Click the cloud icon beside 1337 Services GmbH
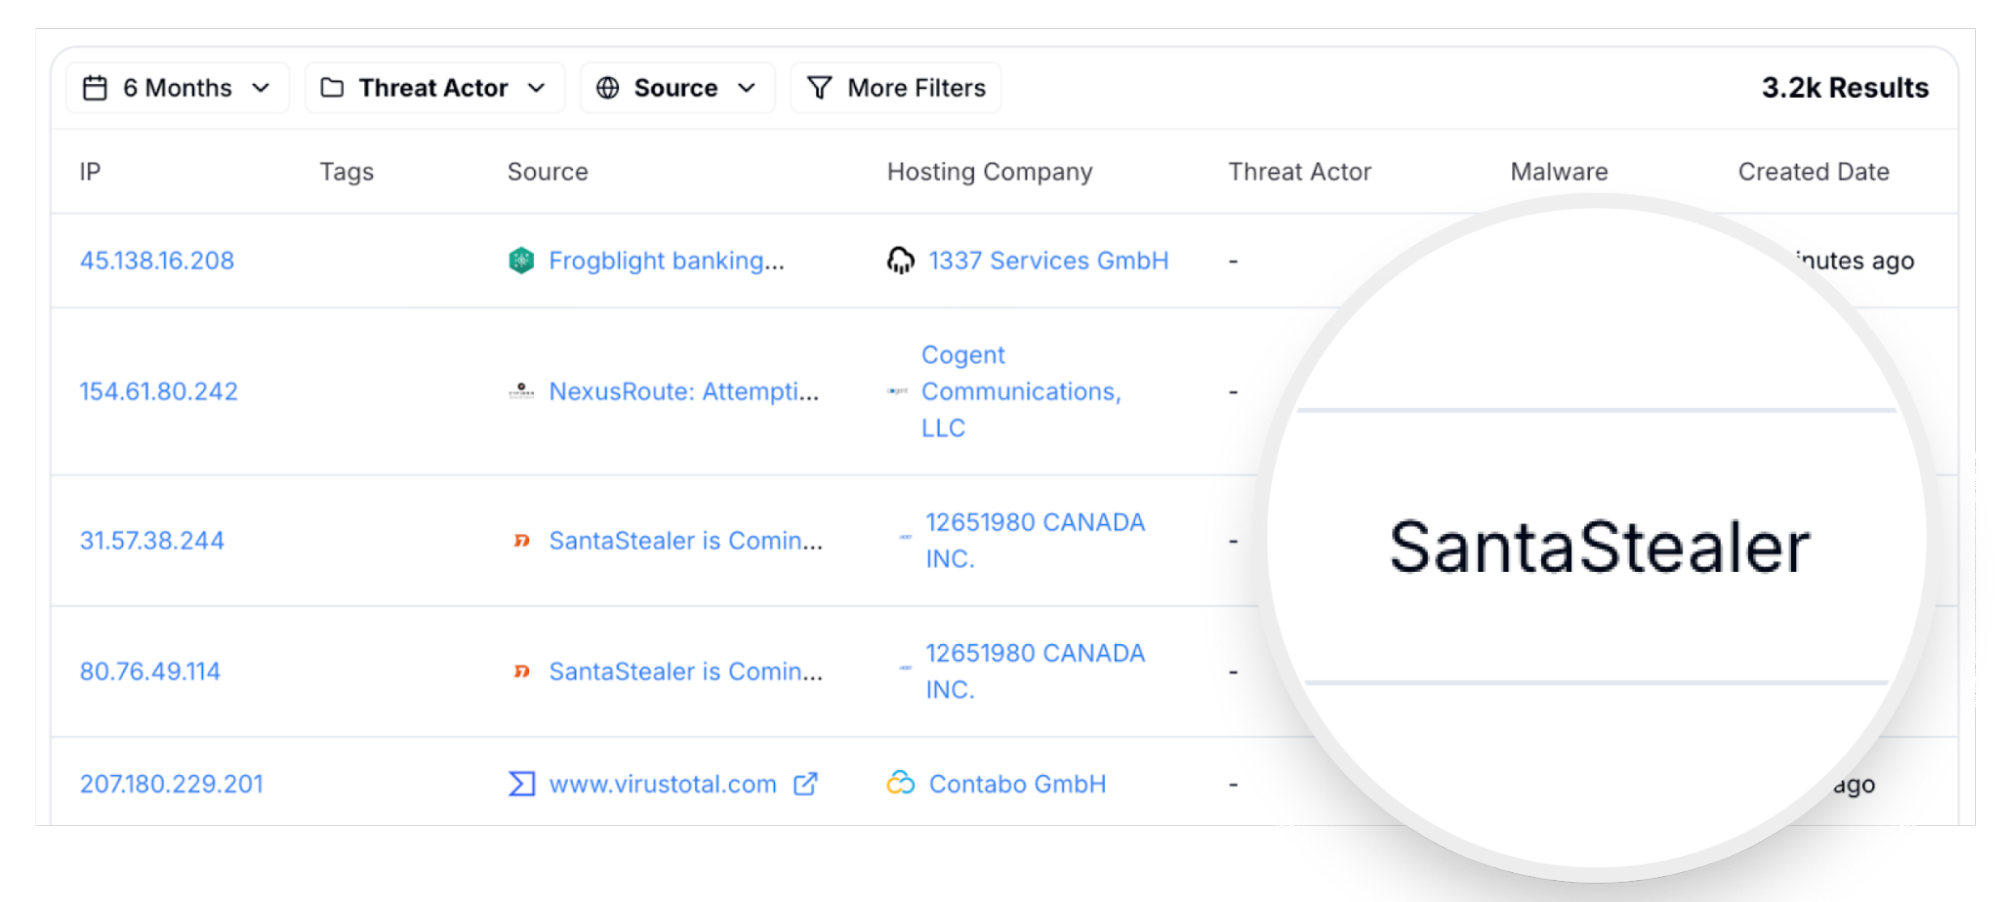This screenshot has height=902, width=1999. 900,261
